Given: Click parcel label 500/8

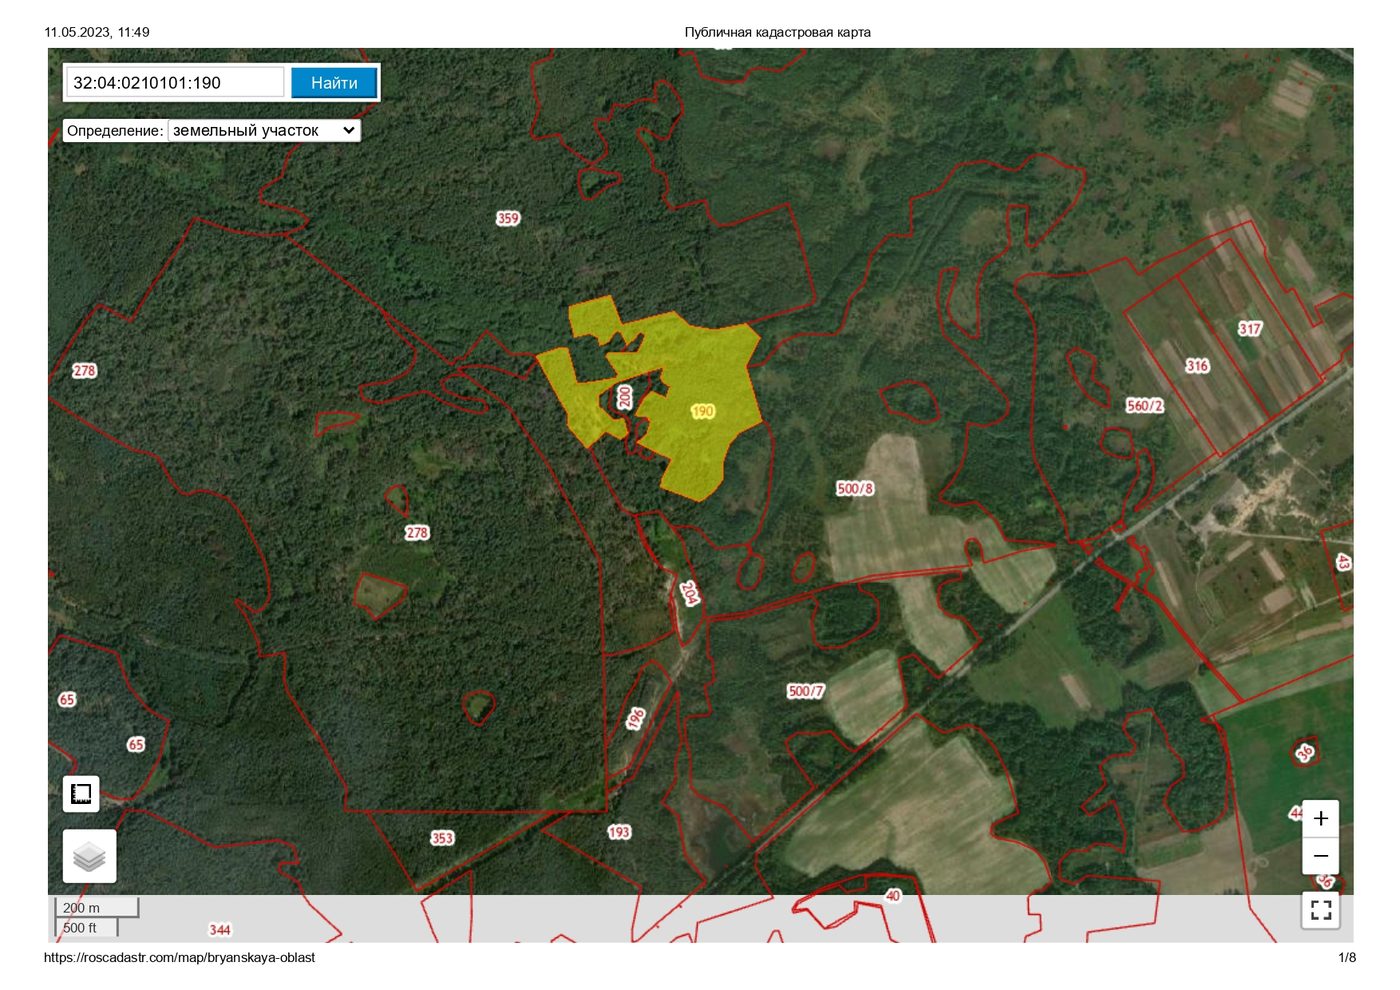Looking at the screenshot, I should tap(855, 488).
